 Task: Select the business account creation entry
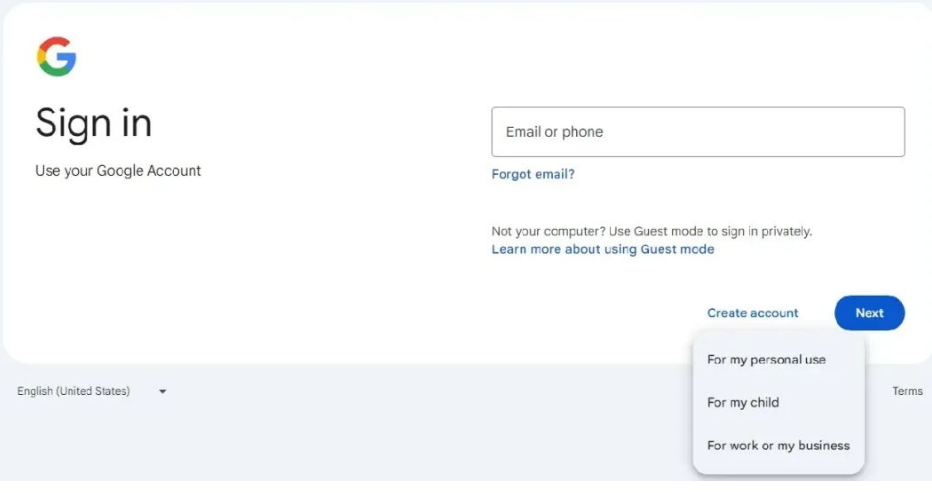coord(778,445)
